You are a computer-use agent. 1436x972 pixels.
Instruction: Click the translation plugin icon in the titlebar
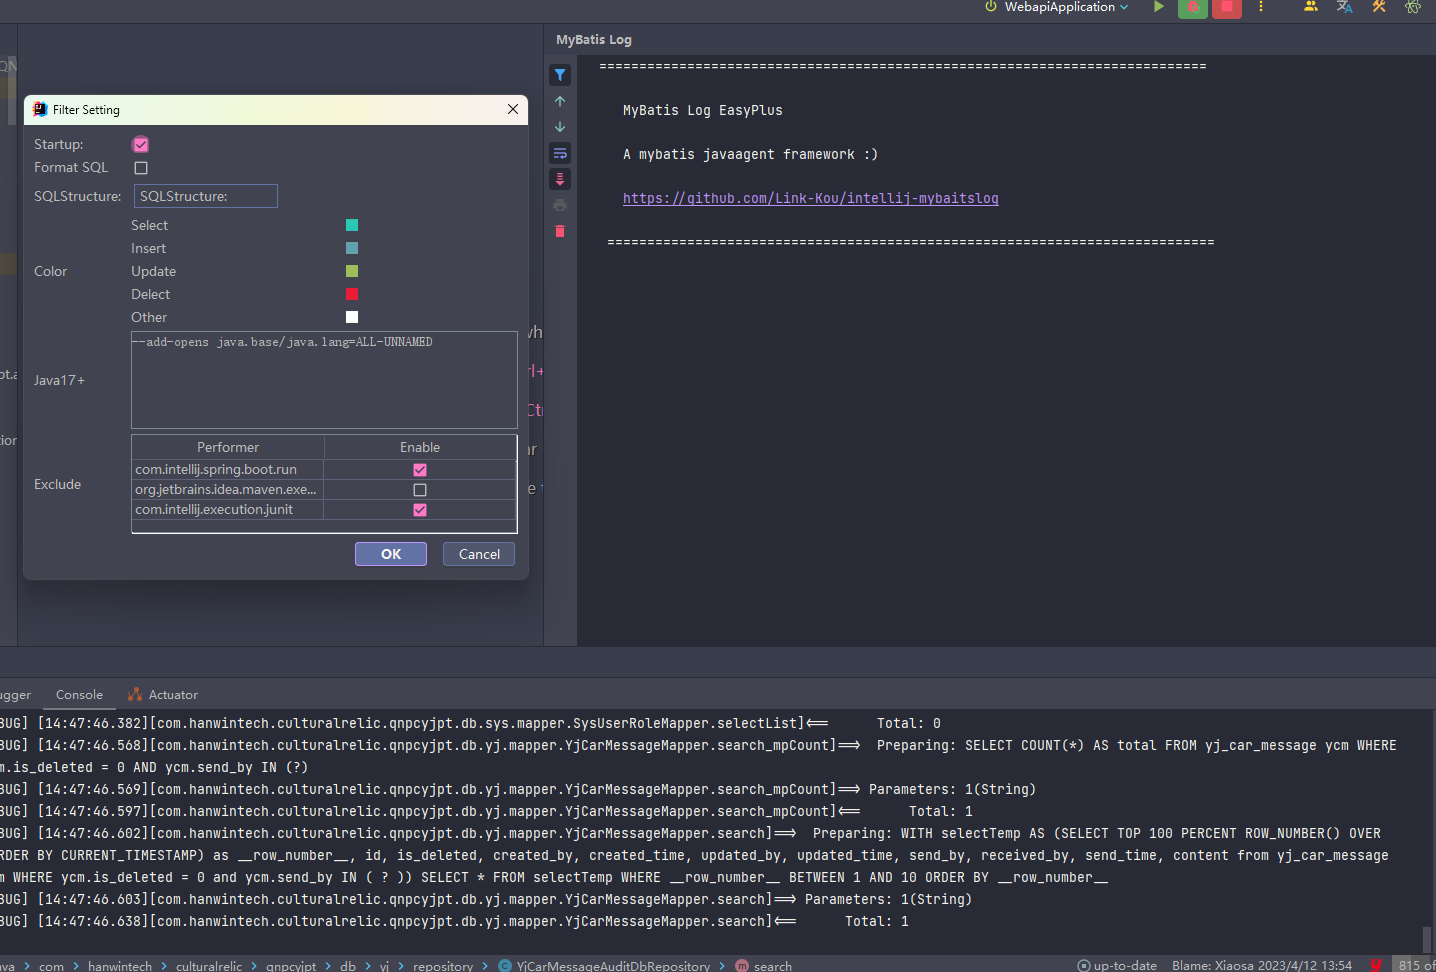1344,8
